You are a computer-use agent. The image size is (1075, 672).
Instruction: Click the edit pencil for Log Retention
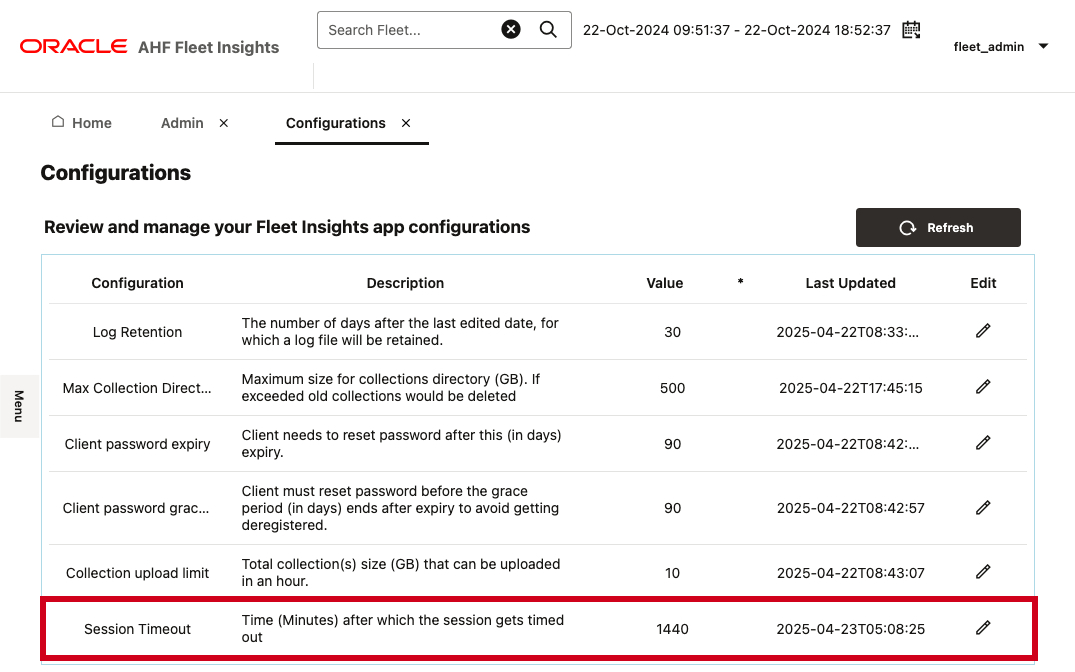[x=983, y=331]
